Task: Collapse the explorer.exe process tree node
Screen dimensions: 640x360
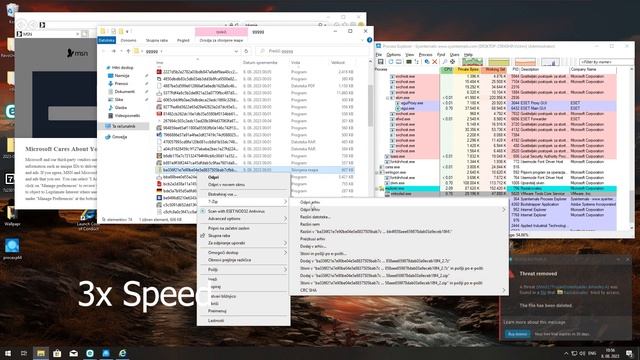Action: [377, 189]
